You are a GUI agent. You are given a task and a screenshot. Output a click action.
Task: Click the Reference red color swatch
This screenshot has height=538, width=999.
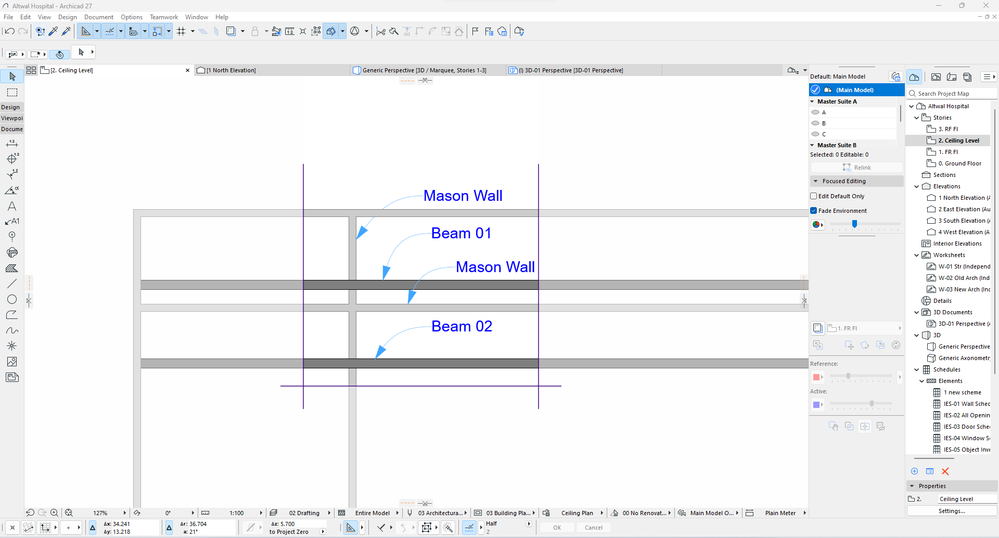(x=816, y=377)
